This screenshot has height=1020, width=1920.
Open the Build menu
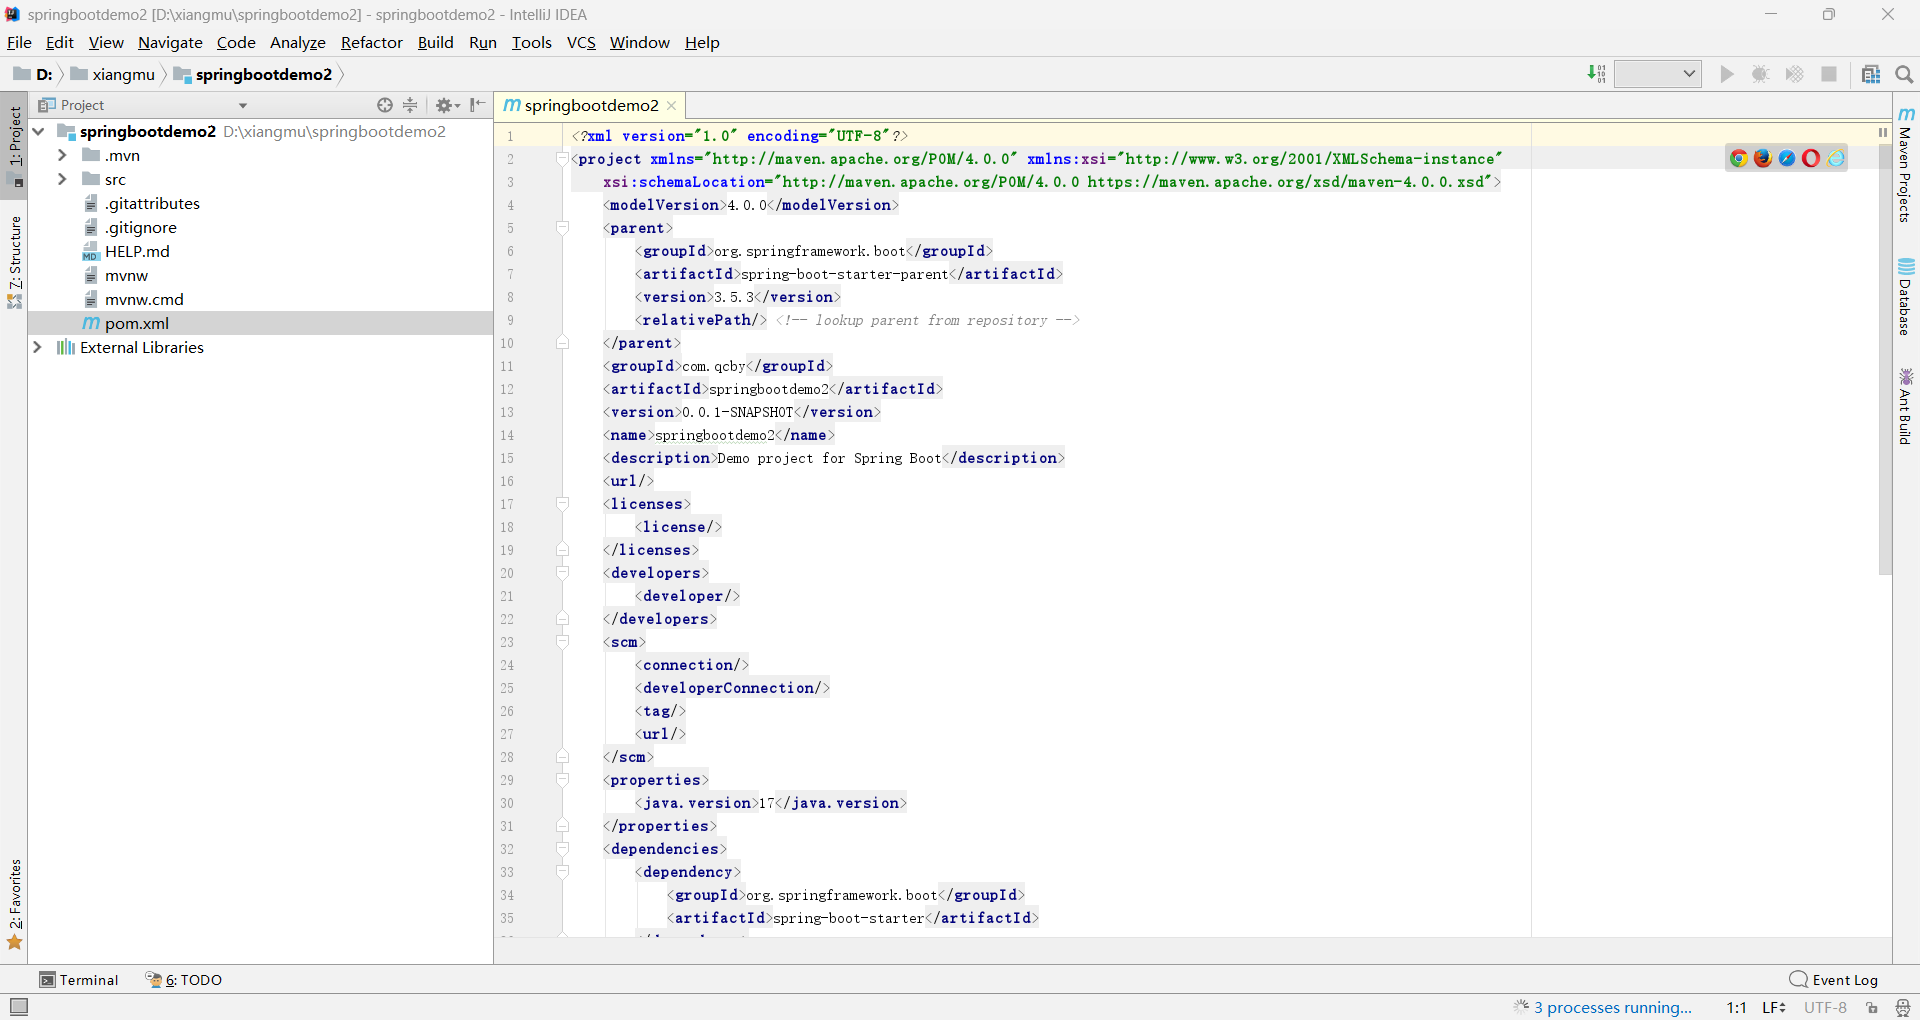coord(435,42)
